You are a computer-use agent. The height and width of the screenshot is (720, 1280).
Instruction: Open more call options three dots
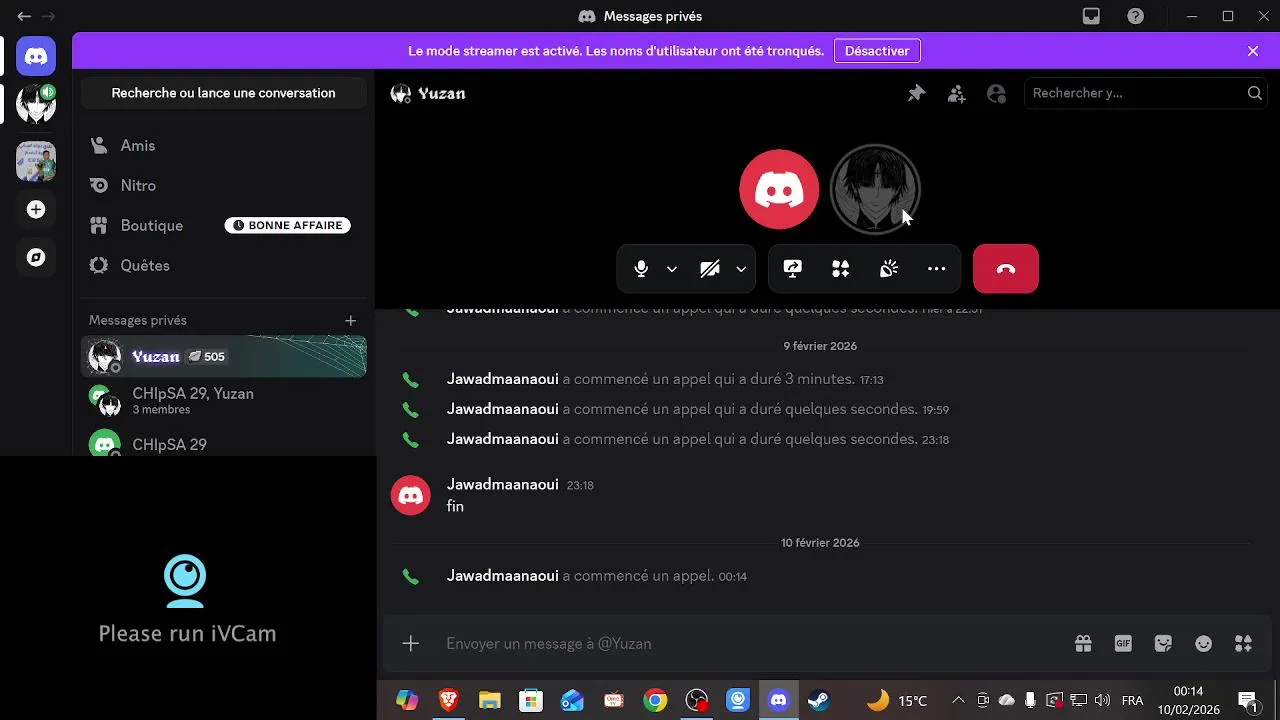click(937, 269)
